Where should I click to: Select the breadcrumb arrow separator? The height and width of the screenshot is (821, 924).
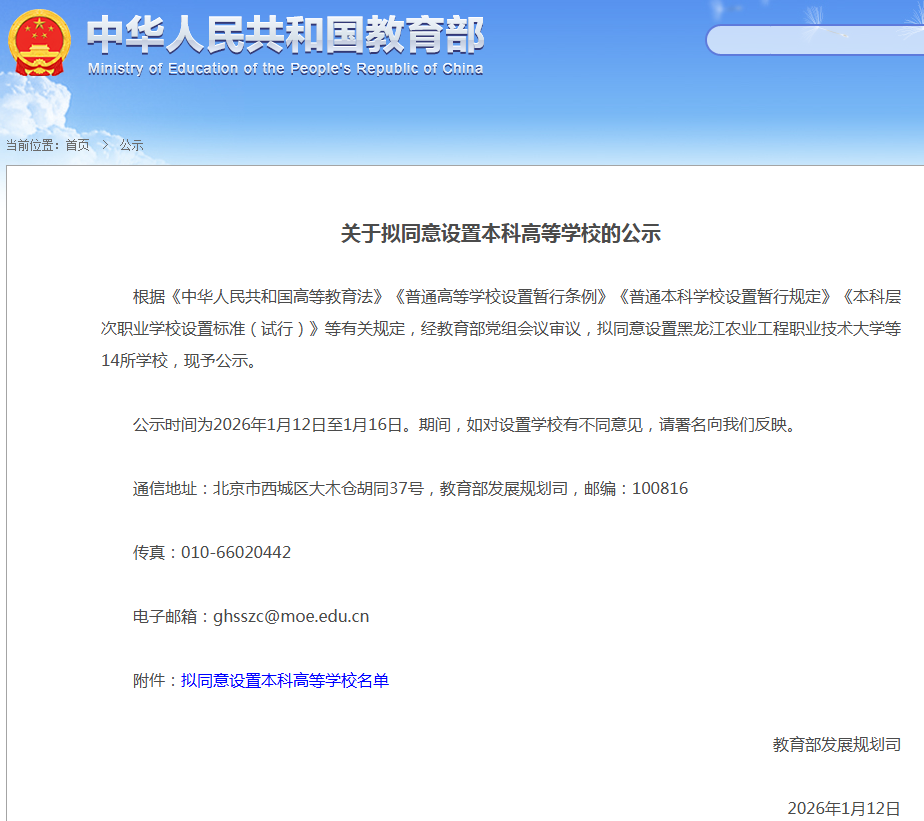103,144
